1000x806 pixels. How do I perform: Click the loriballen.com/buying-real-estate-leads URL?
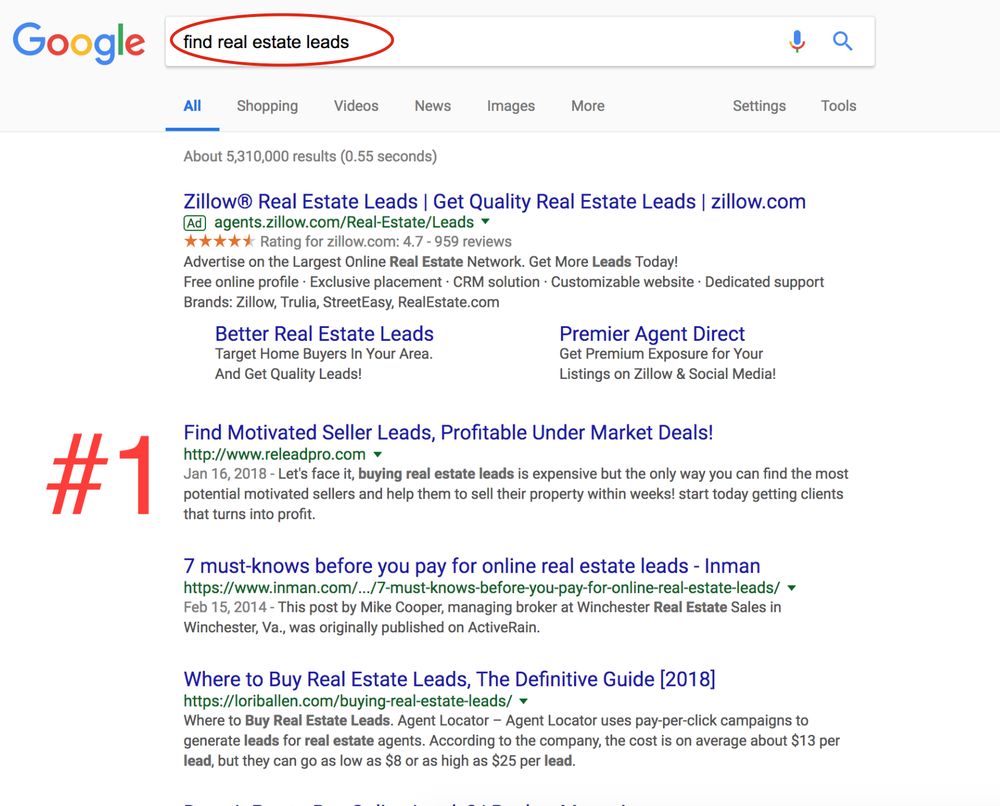point(348,701)
